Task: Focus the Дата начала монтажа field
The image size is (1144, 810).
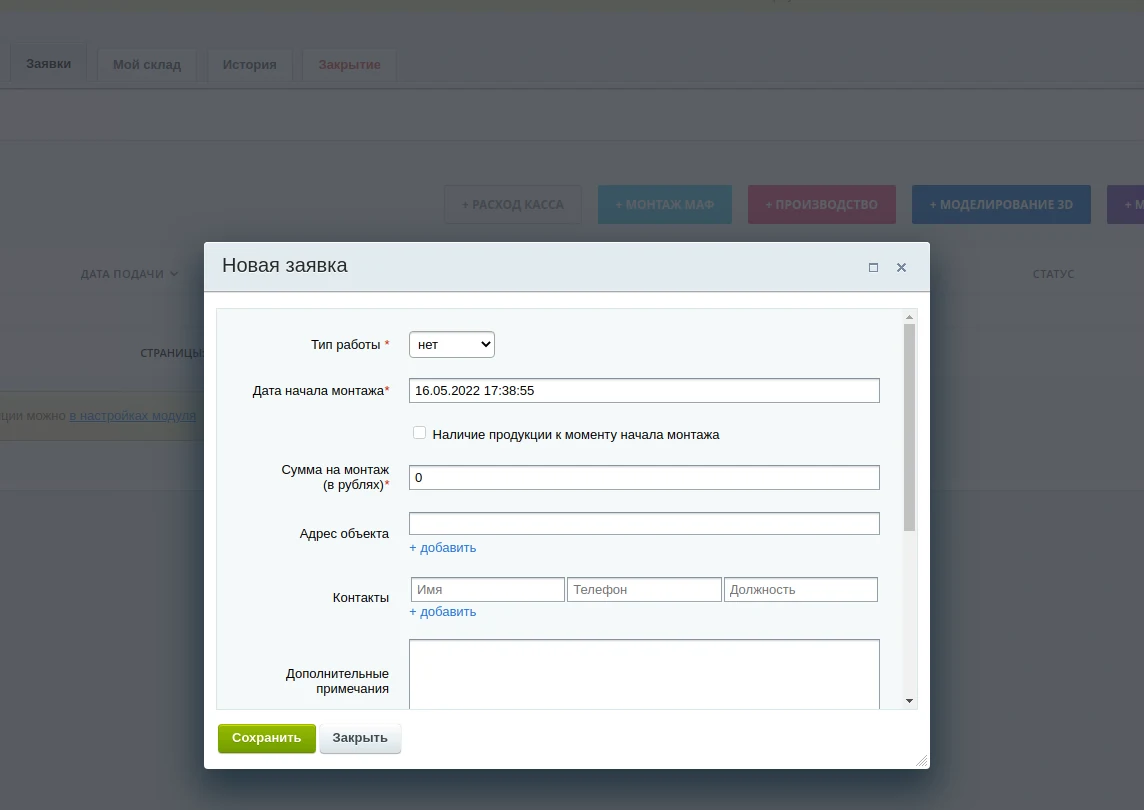Action: coord(644,390)
